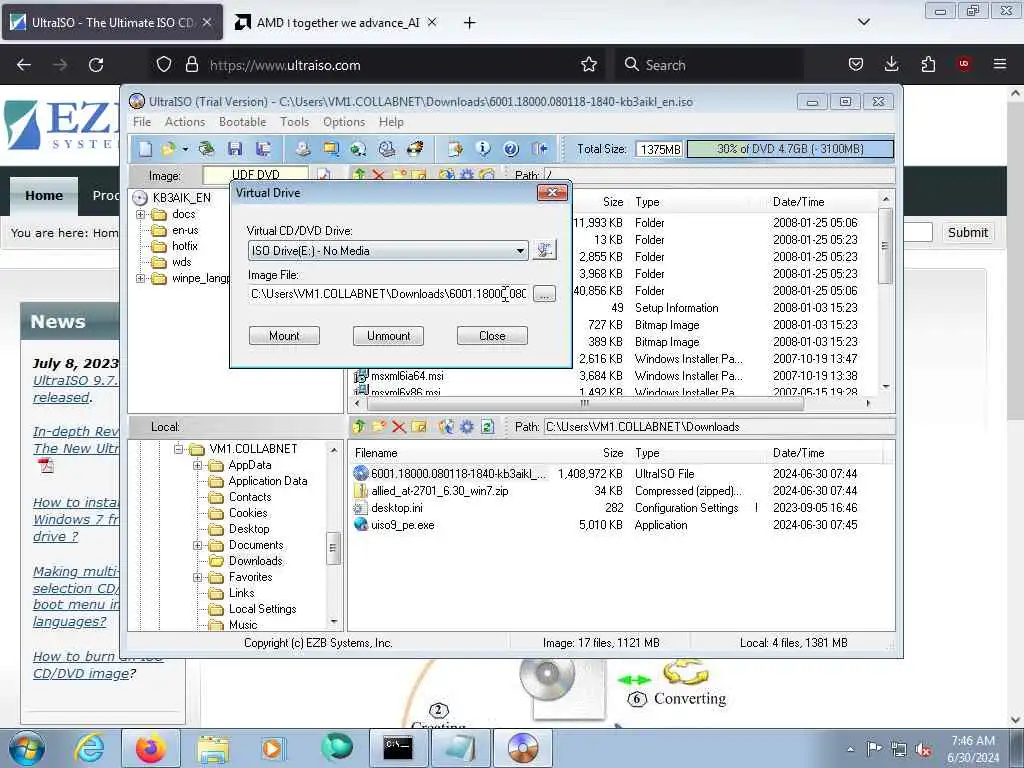Click the local tree vertical scrollbar thumb
1024x768 pixels.
click(x=333, y=549)
